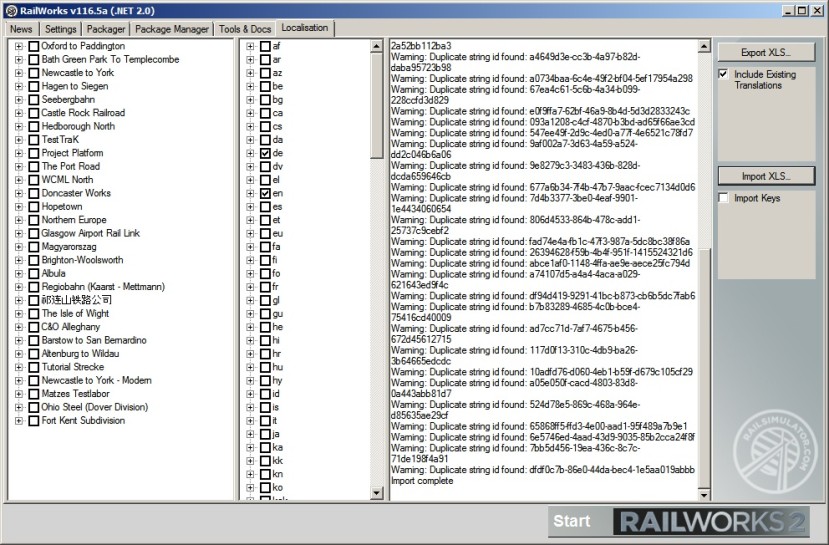Screen dimensions: 829x545
Task: Expand the Ohio Steel (Dover Division) node
Action: pos(19,408)
